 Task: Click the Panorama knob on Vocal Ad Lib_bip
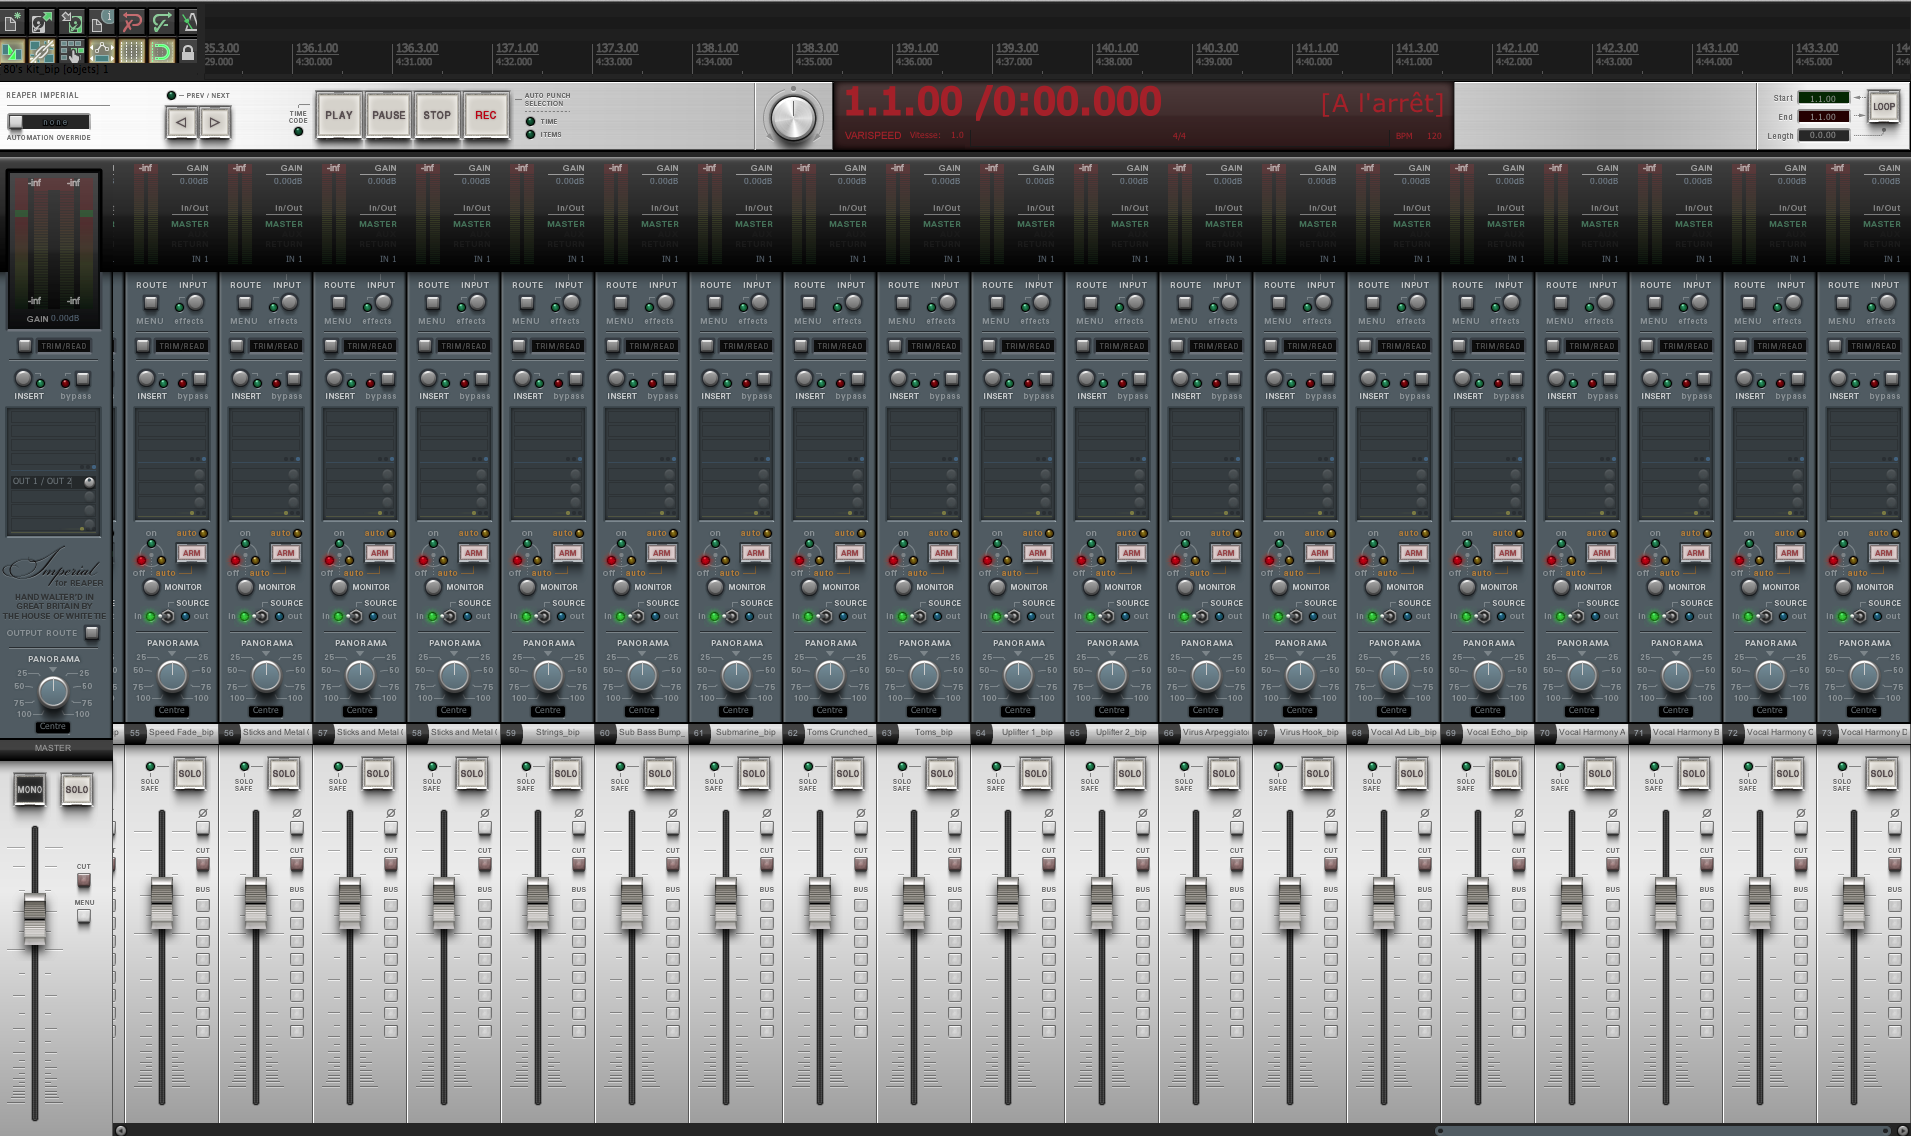coord(1394,676)
